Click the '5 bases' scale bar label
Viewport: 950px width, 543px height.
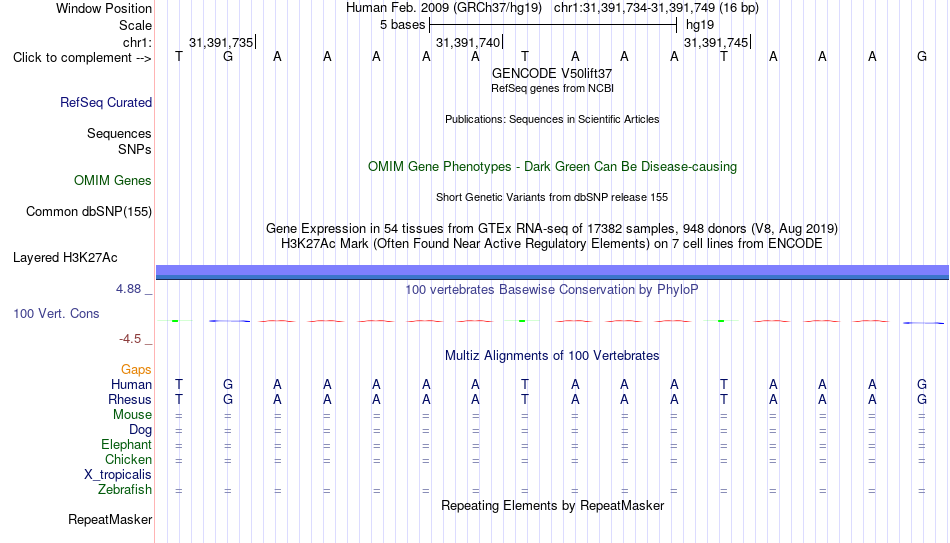(402, 25)
